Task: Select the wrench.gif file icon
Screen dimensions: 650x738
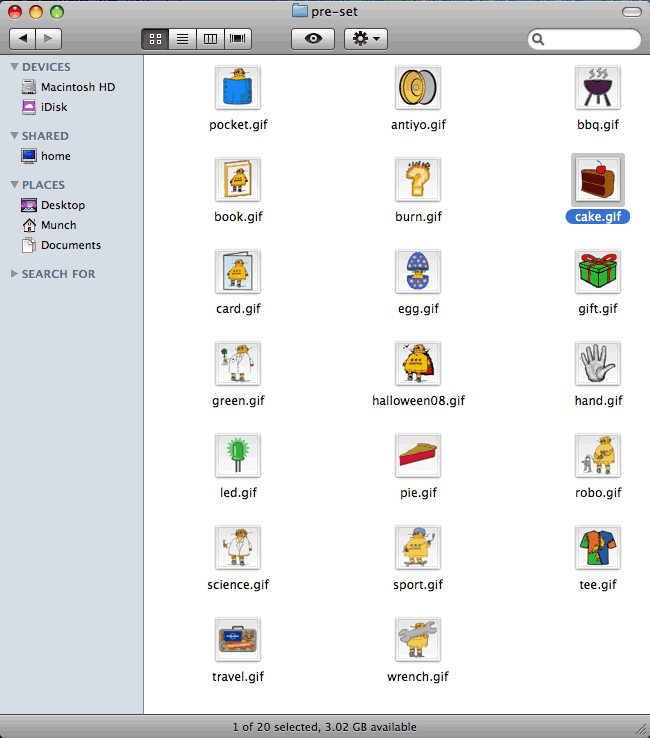Action: (418, 640)
